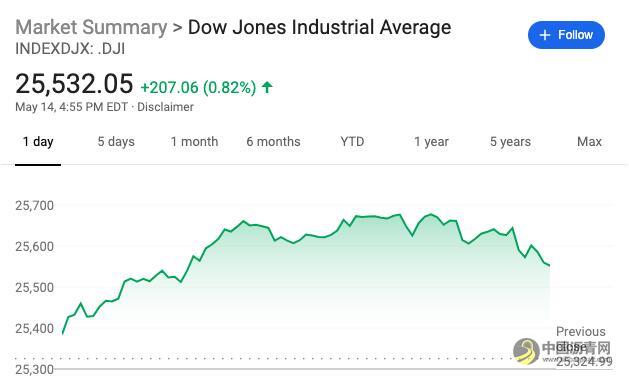Screen dimensions: 629x382
Task: Switch to the 5 years tab
Action: click(510, 142)
